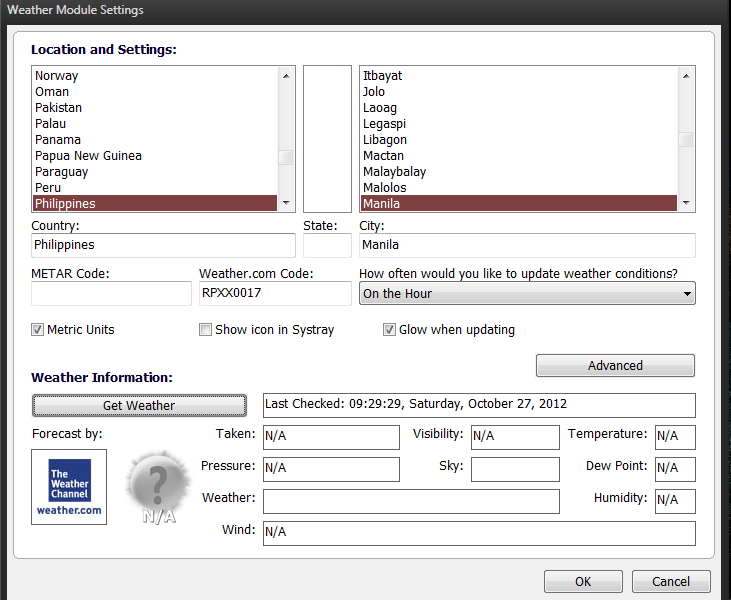
Task: Enable Show icon in Systray
Action: (206, 330)
